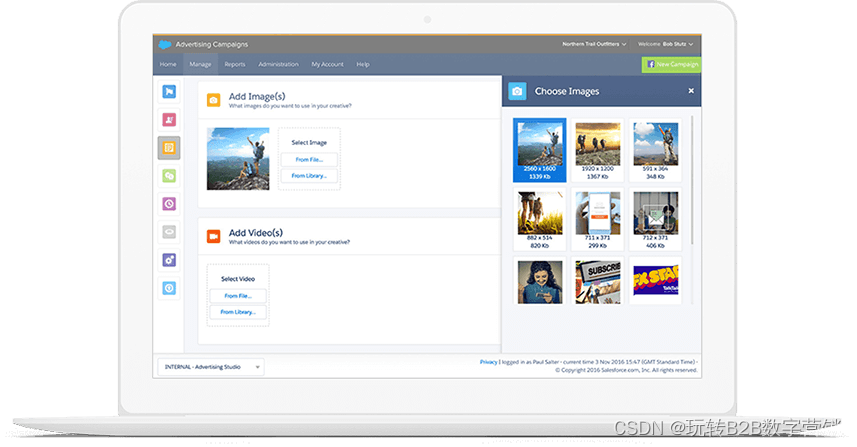The height and width of the screenshot is (447, 857).
Task: Select the 2560 x 1600 library image
Action: 539,150
